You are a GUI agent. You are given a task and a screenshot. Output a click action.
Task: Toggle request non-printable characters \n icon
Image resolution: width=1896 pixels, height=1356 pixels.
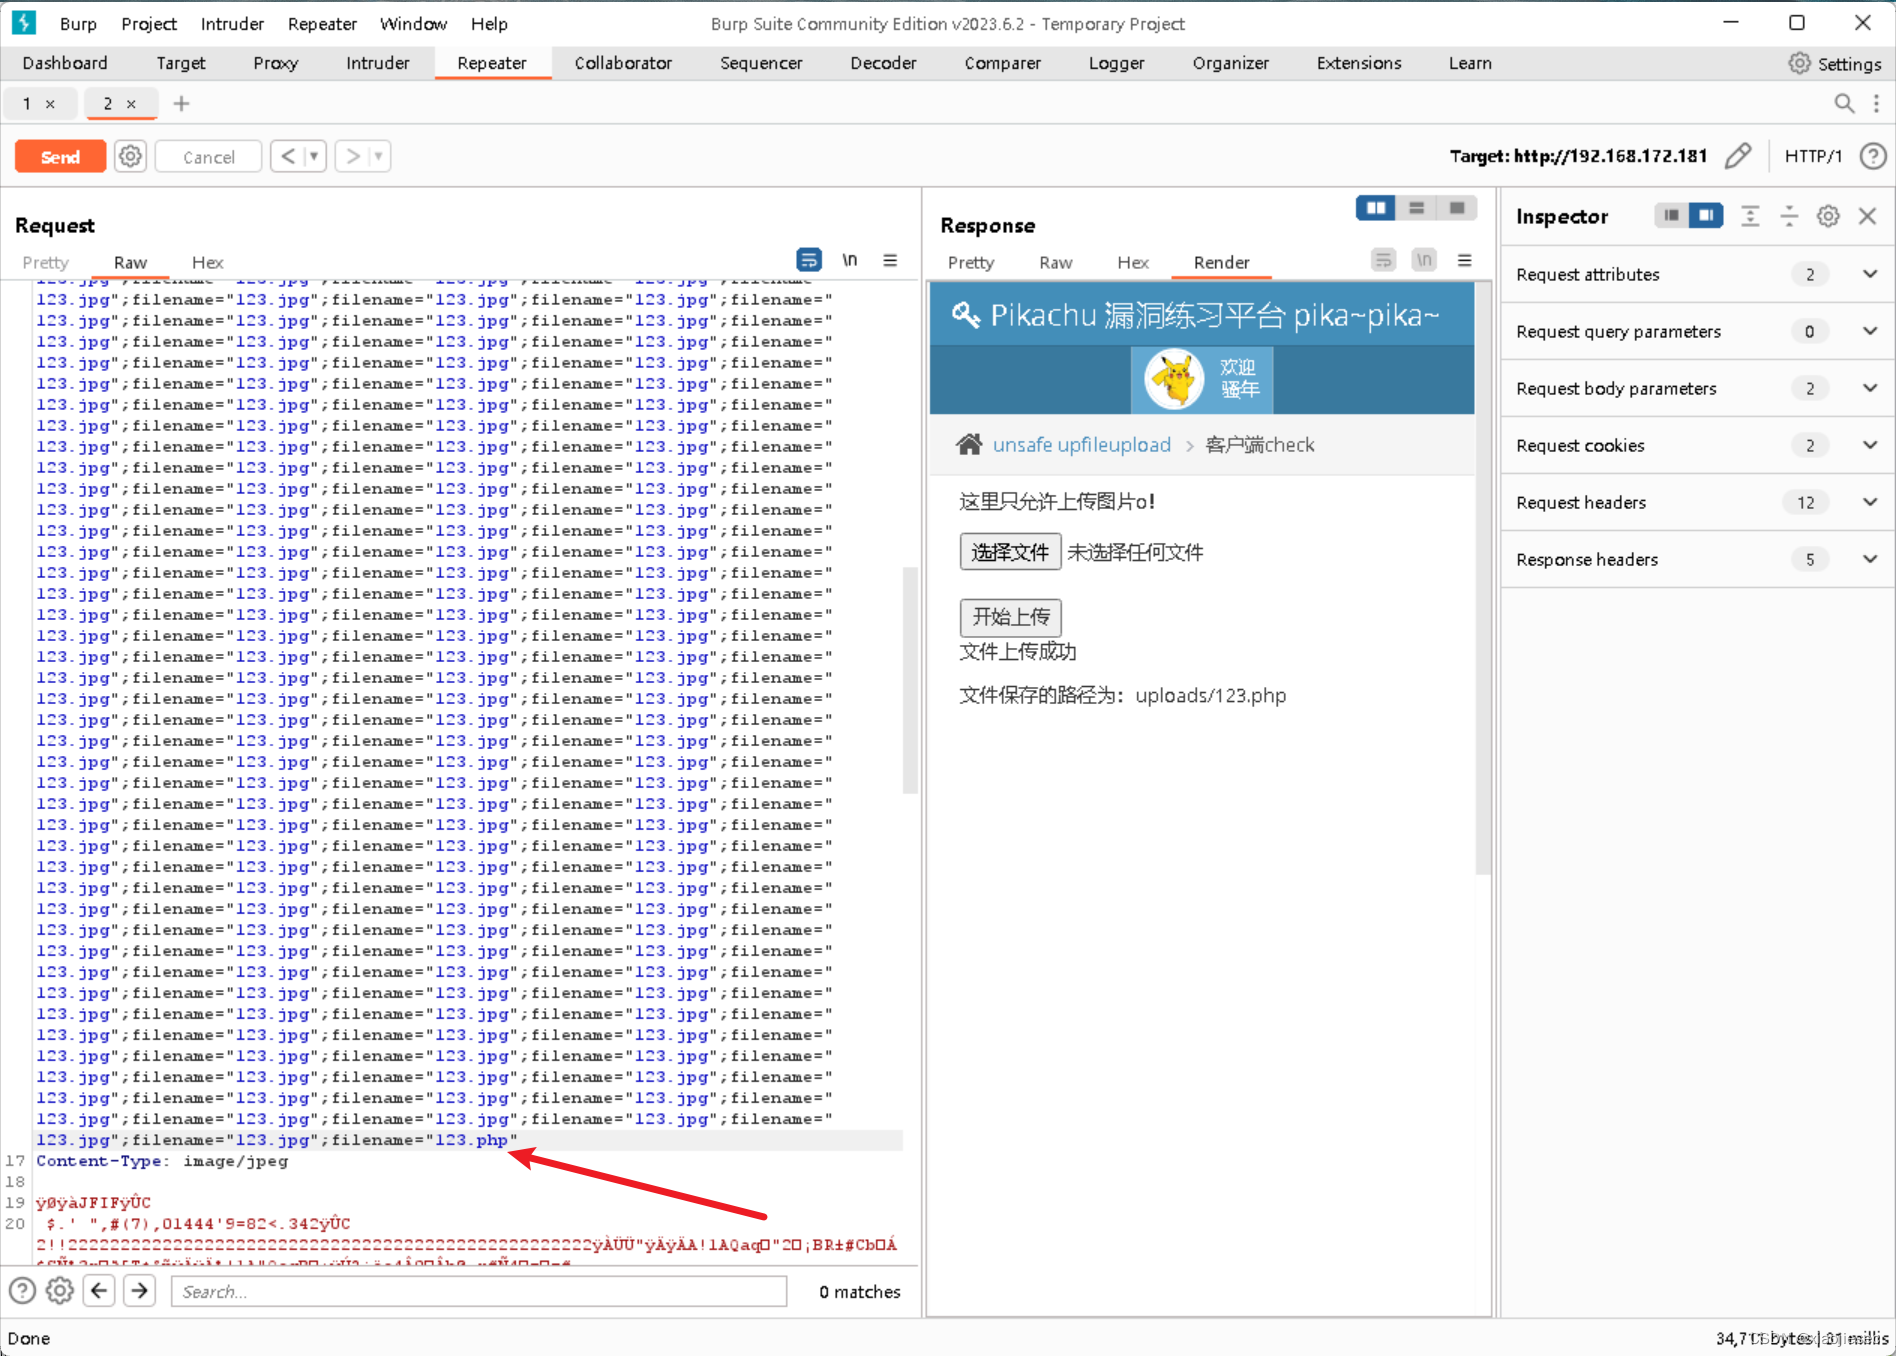[849, 260]
